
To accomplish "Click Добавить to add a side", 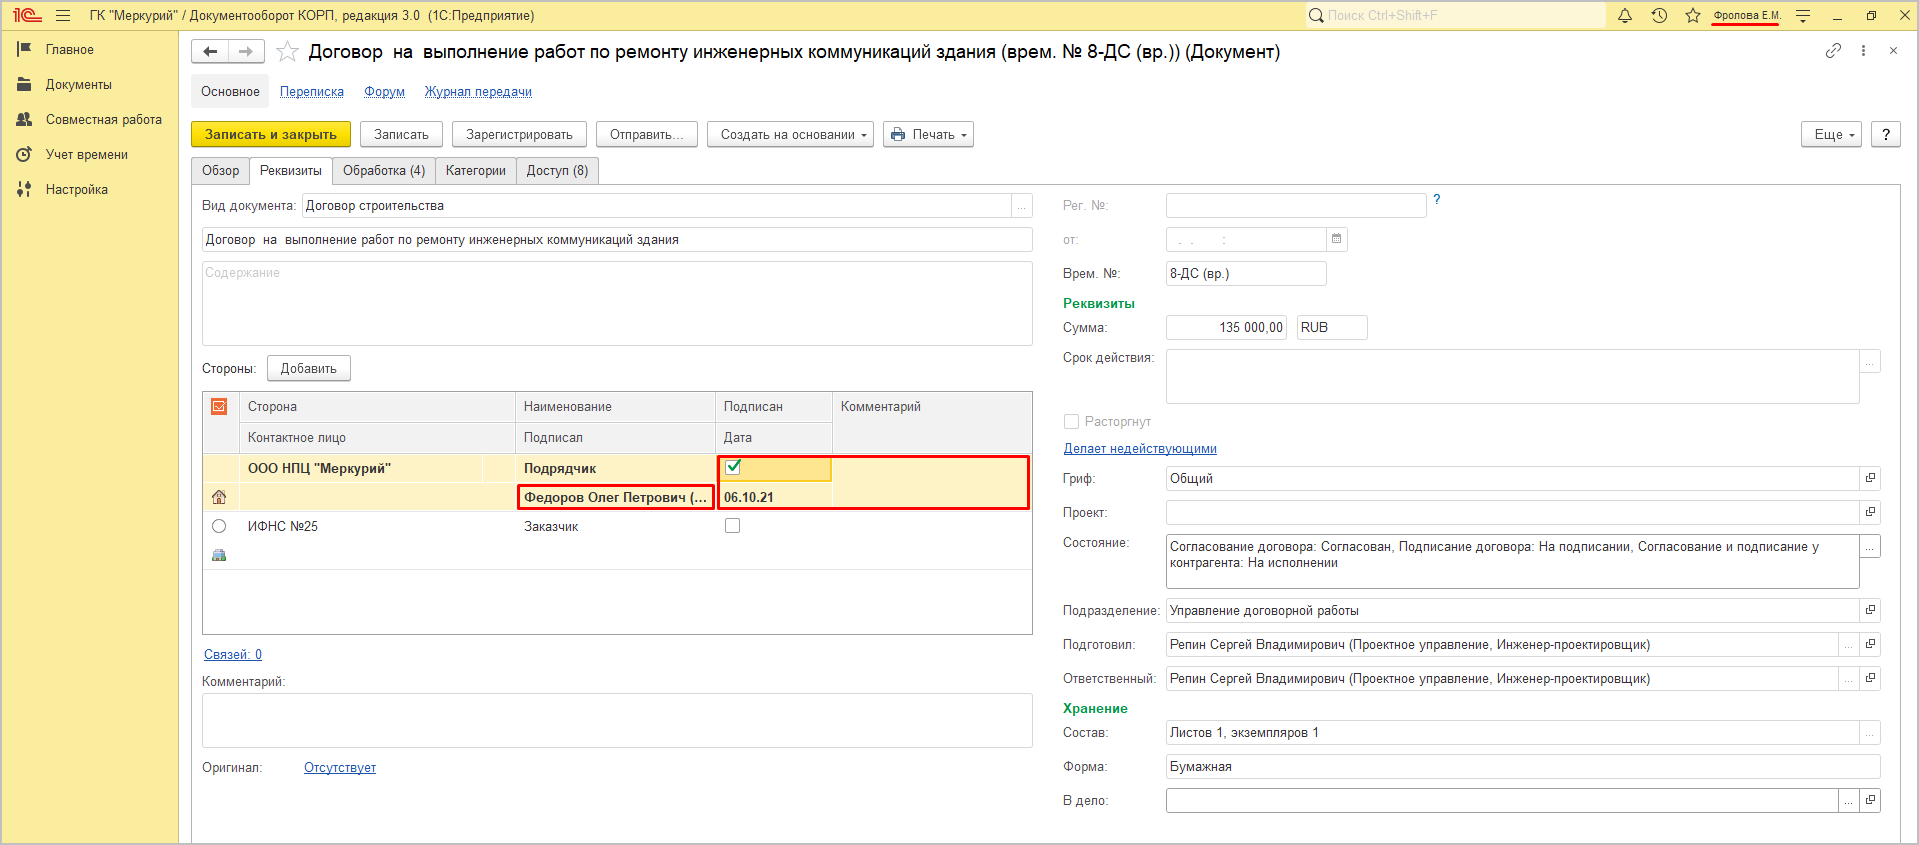I will pyautogui.click(x=309, y=369).
